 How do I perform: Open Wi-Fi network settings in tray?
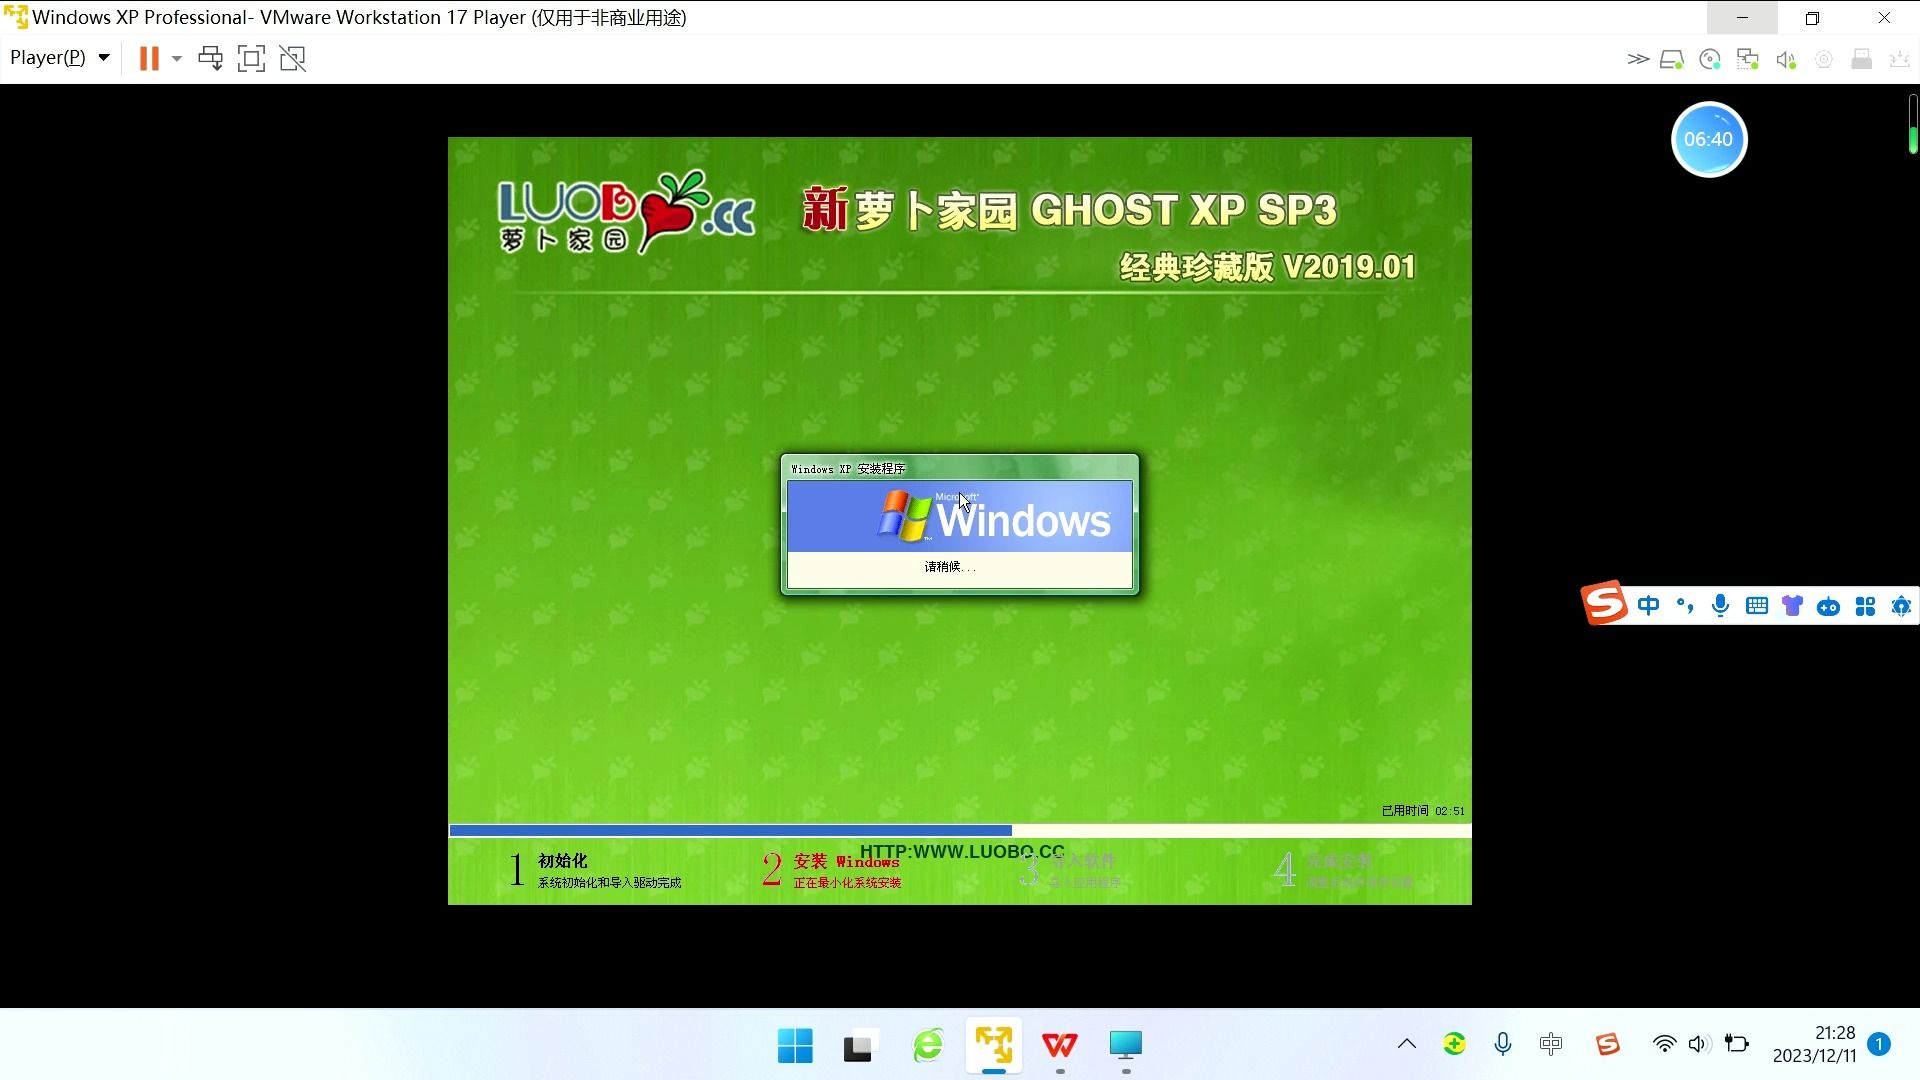1664,1044
